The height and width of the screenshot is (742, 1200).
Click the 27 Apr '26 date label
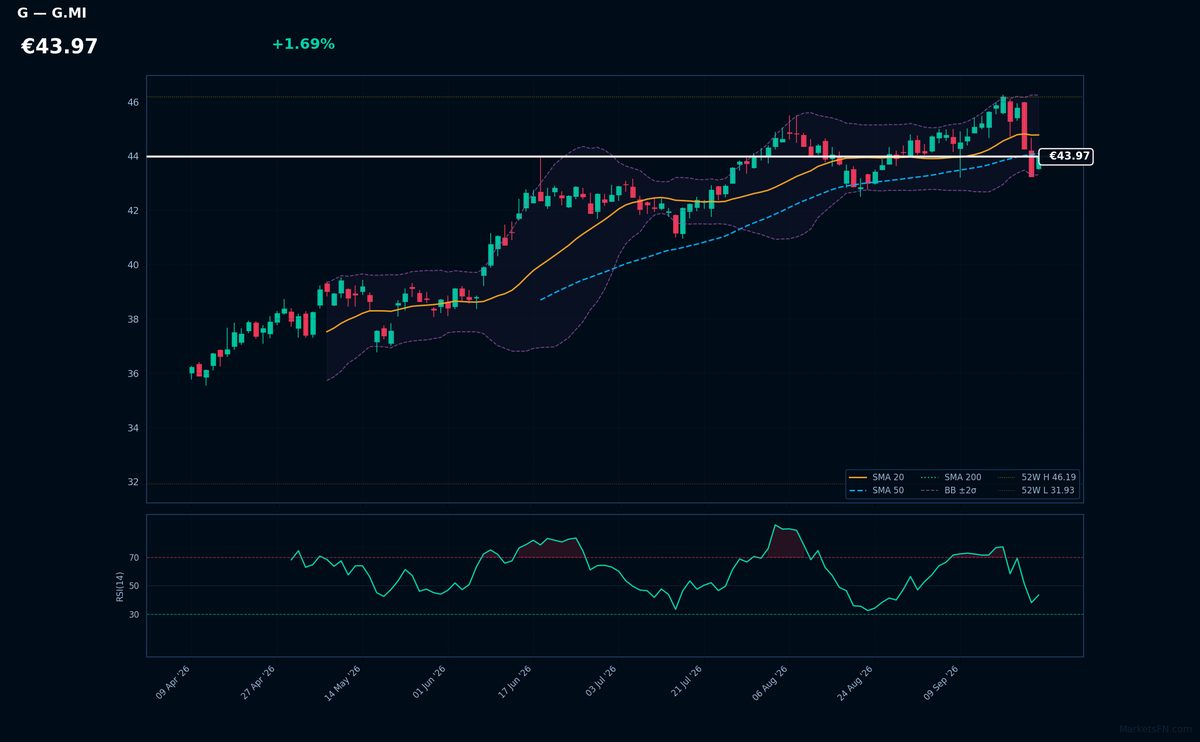tap(257, 683)
